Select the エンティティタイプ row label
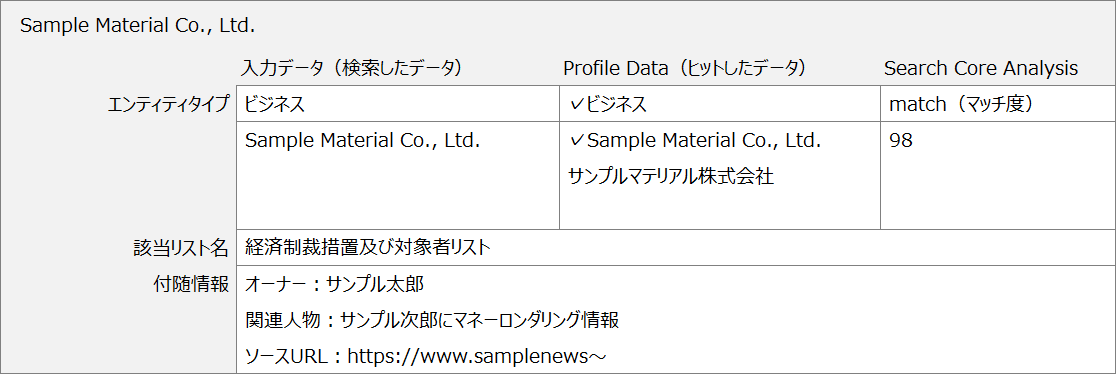The height and width of the screenshot is (374, 1116). [x=166, y=105]
